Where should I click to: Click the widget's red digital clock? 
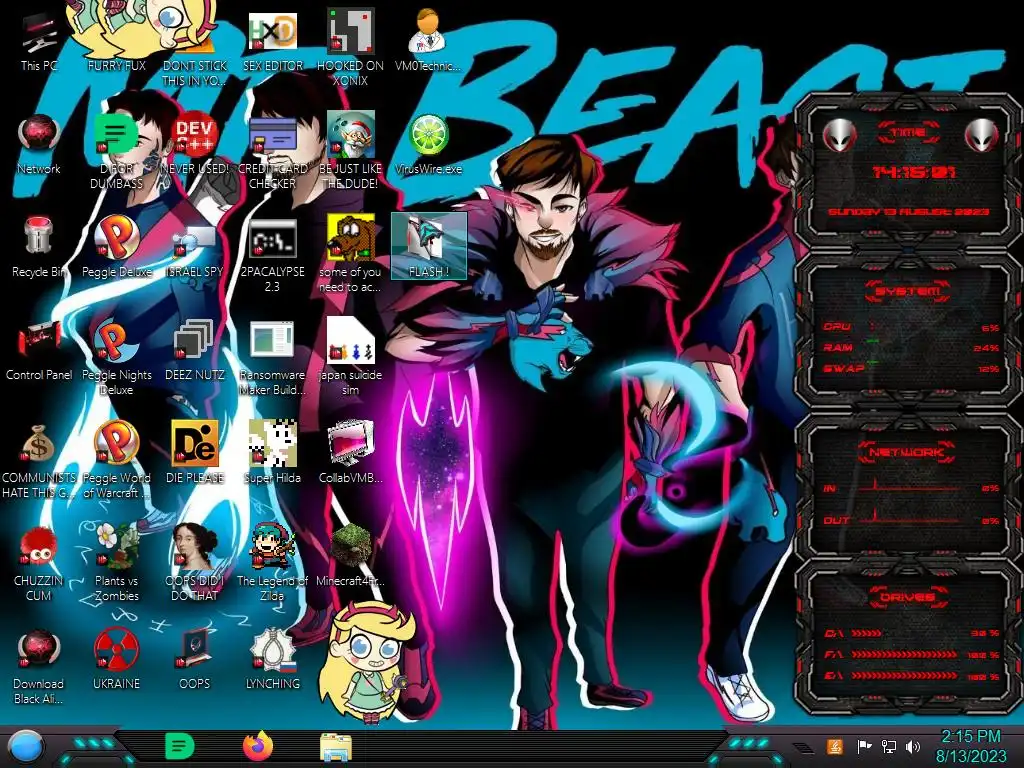pyautogui.click(x=914, y=172)
